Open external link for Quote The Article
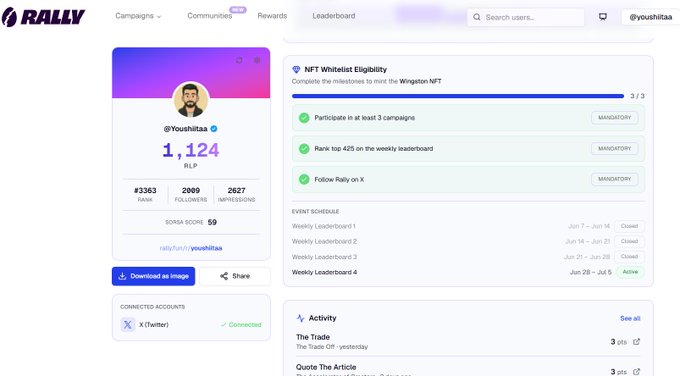This screenshot has height=376, width=680. click(636, 372)
